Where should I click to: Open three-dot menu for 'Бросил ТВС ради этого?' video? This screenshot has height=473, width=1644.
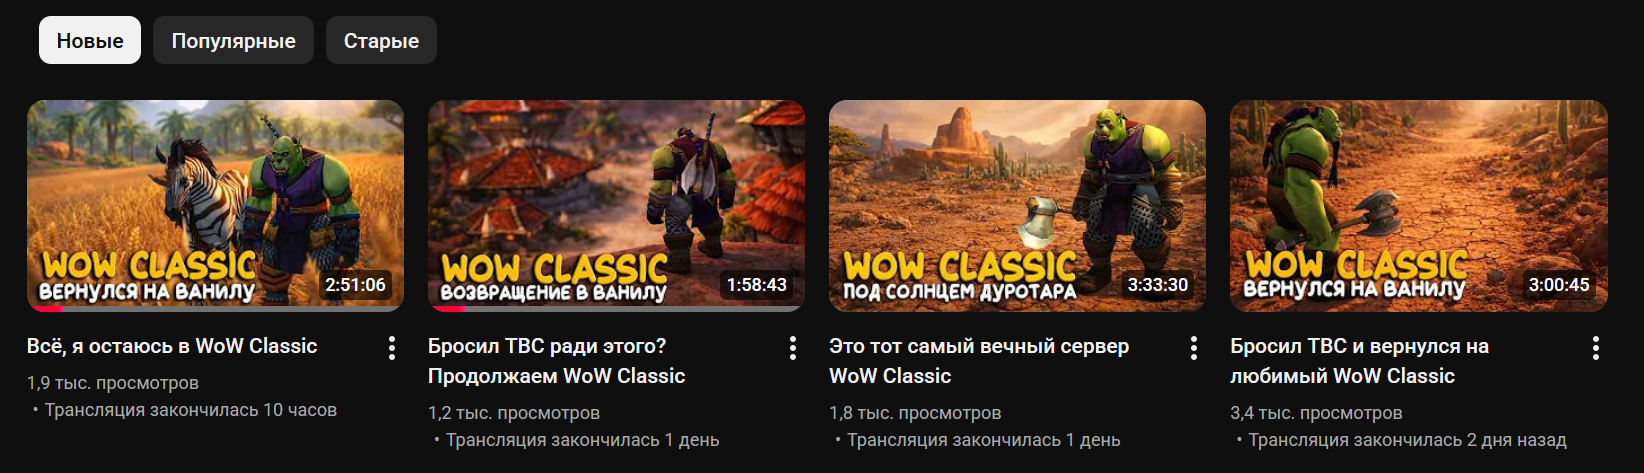(x=793, y=347)
